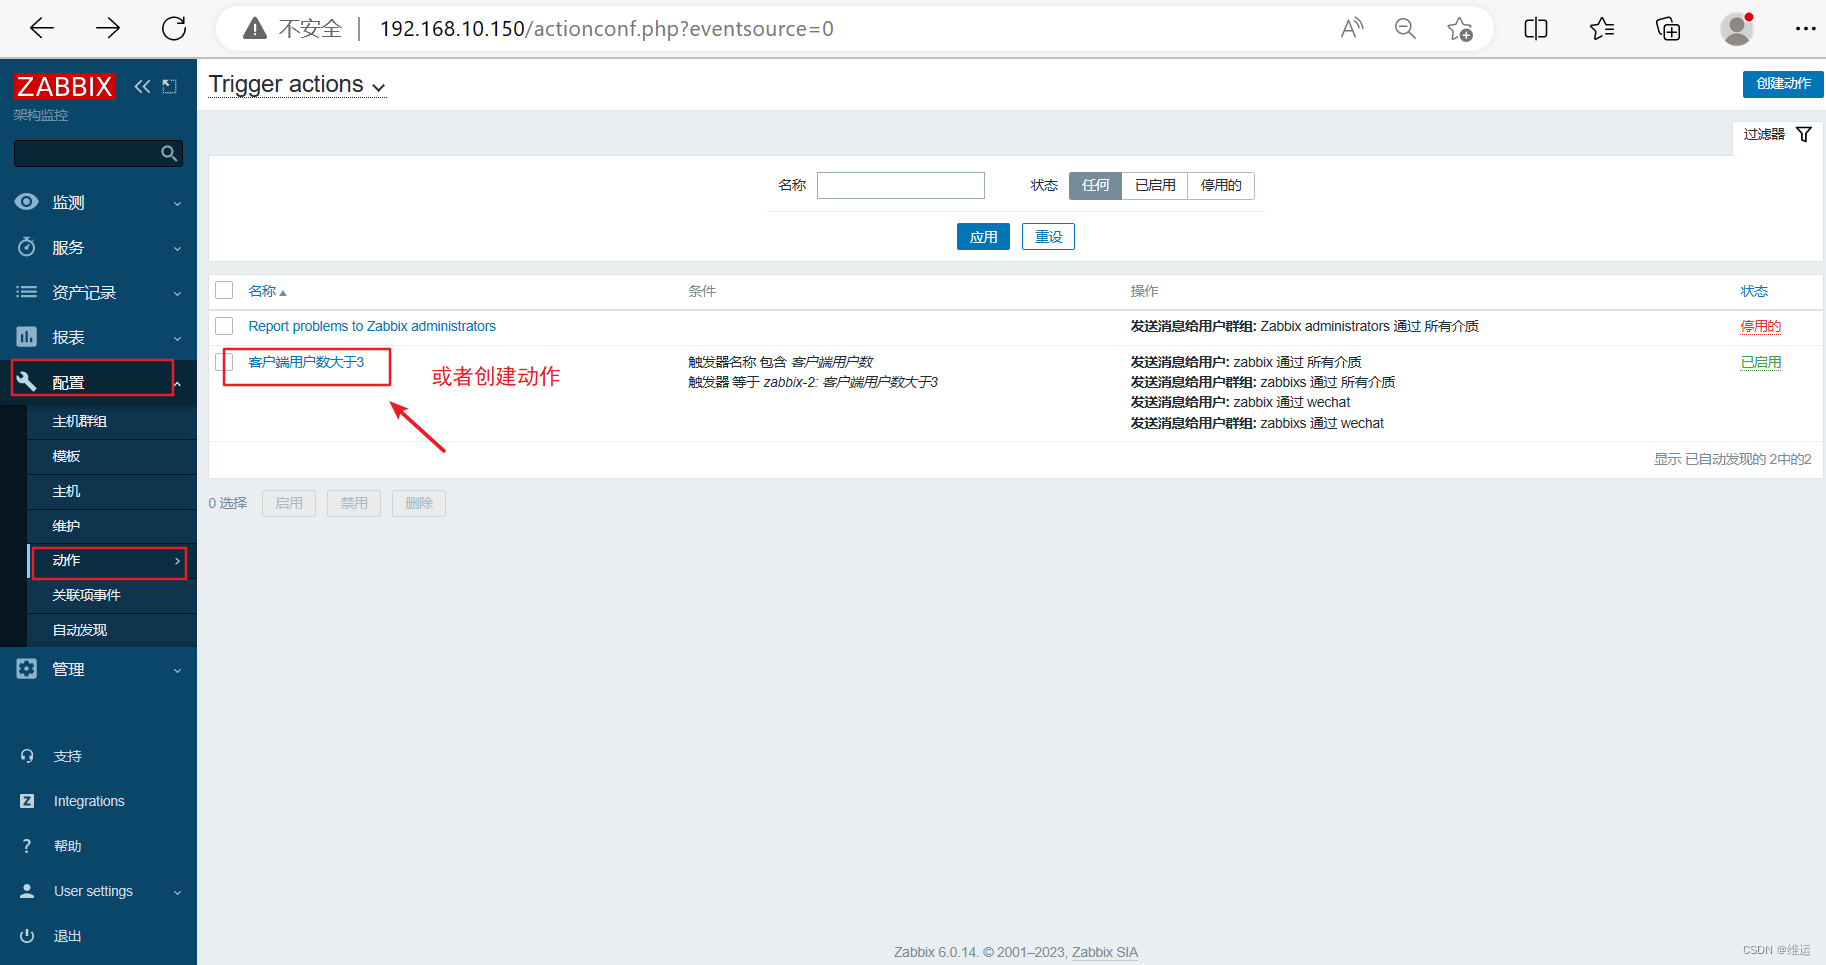1826x965 pixels.
Task: Open the read aloud icon in address bar
Action: pos(1352,28)
